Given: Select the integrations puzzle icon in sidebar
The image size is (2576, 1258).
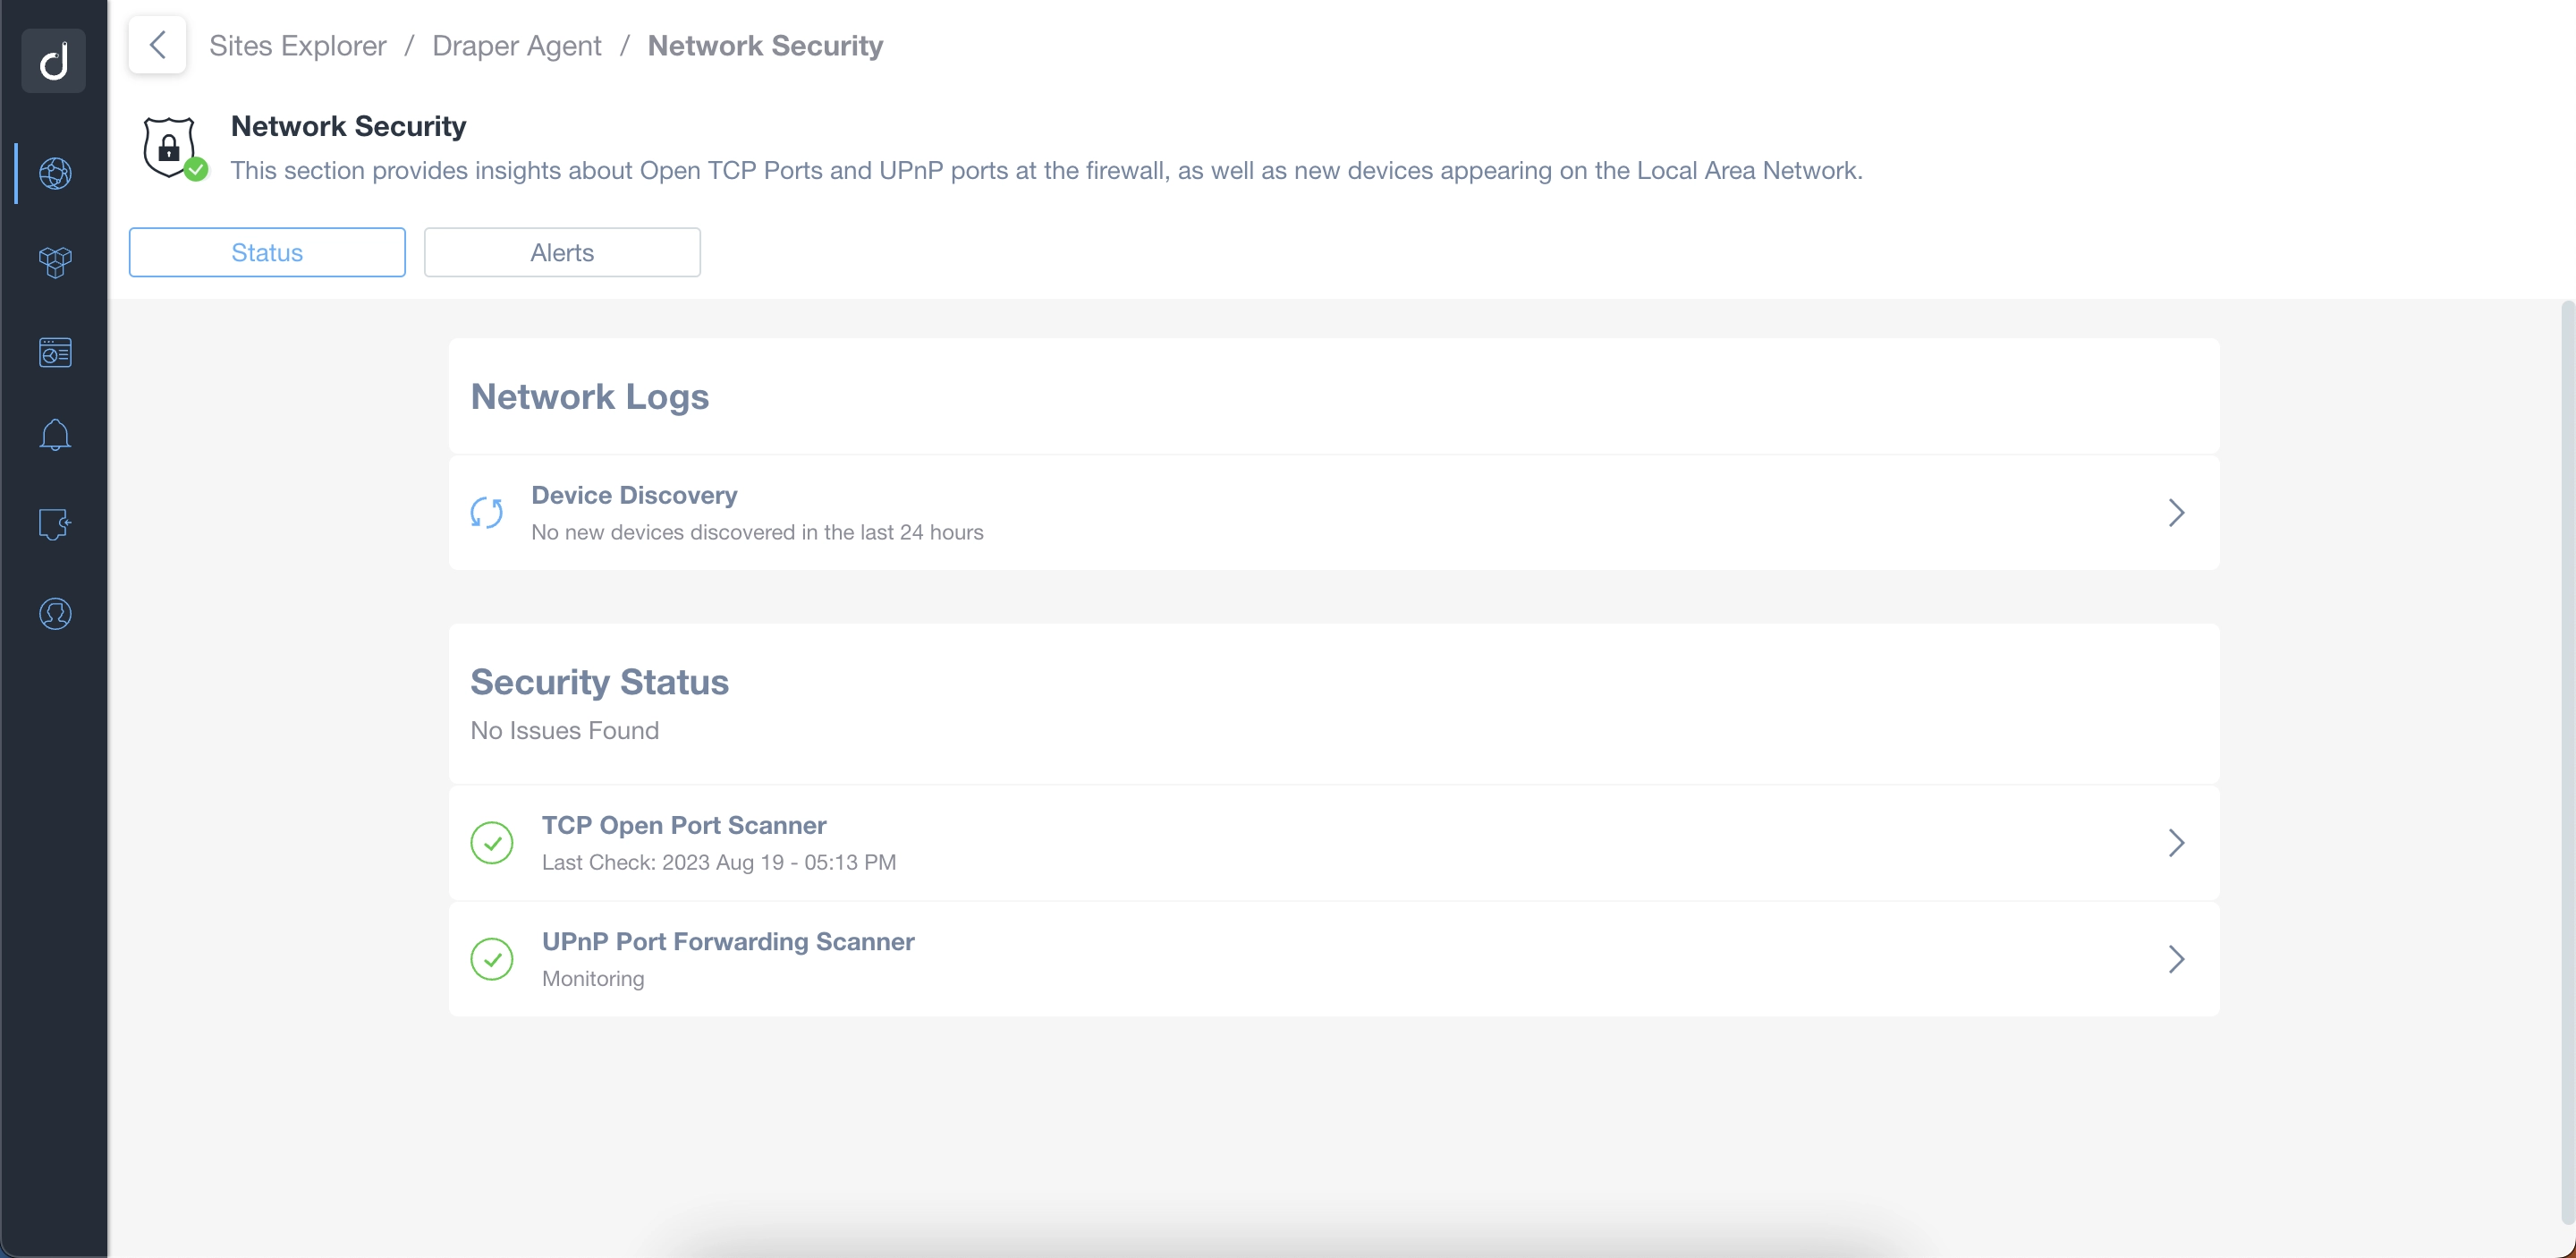Looking at the screenshot, I should click(55, 524).
